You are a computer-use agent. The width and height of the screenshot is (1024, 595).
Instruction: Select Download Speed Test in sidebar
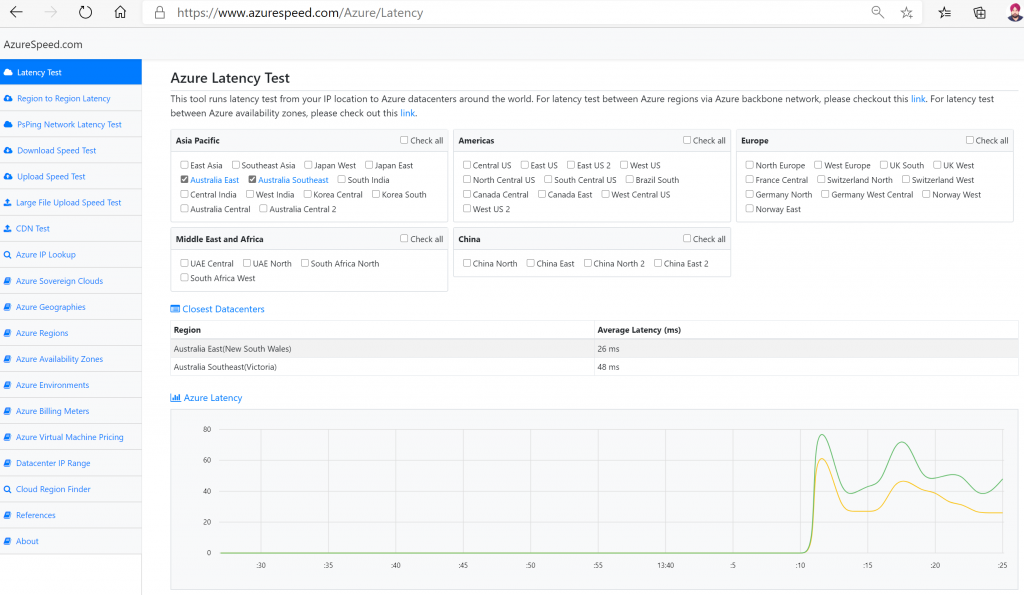tap(56, 151)
